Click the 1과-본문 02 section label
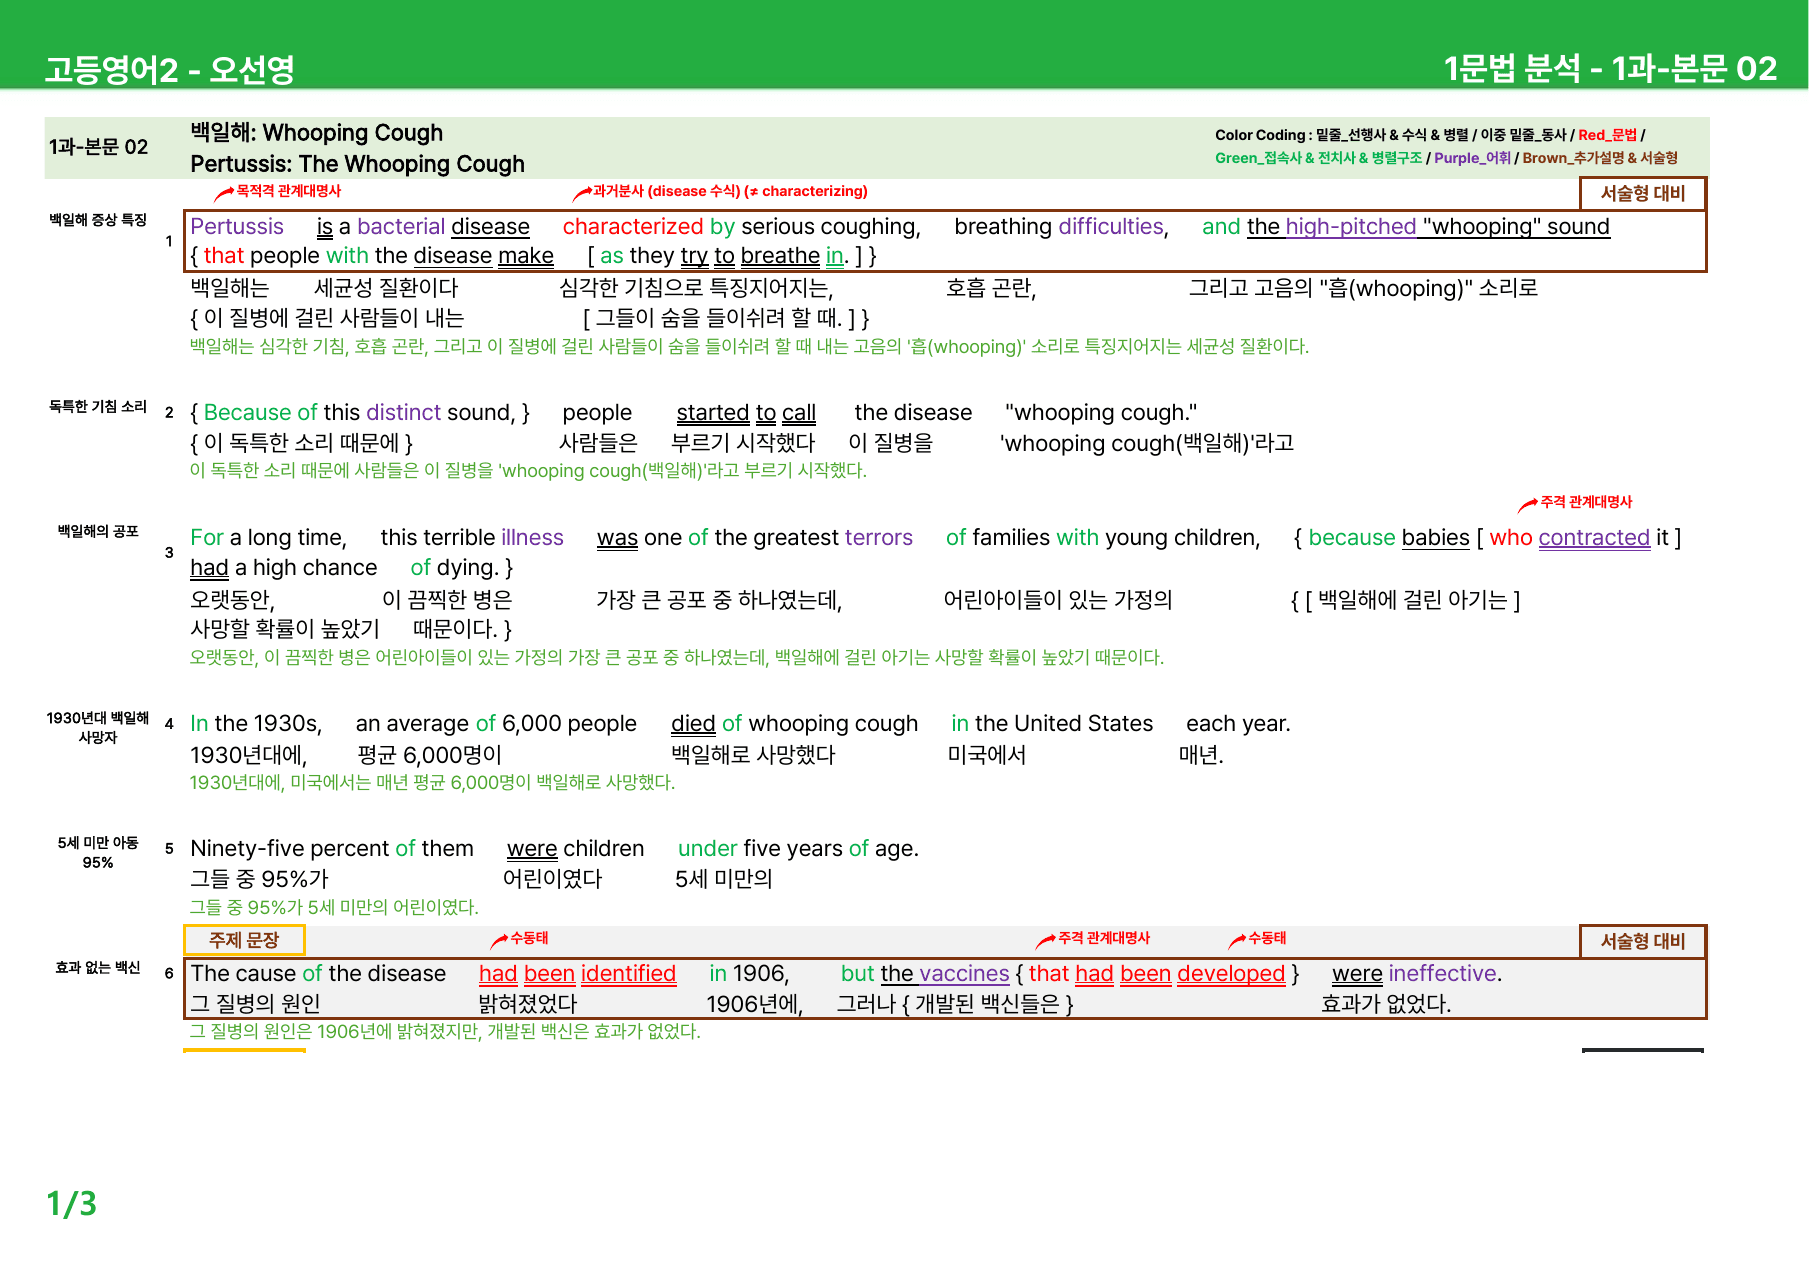Image resolution: width=1809 pixels, height=1279 pixels. [98, 147]
